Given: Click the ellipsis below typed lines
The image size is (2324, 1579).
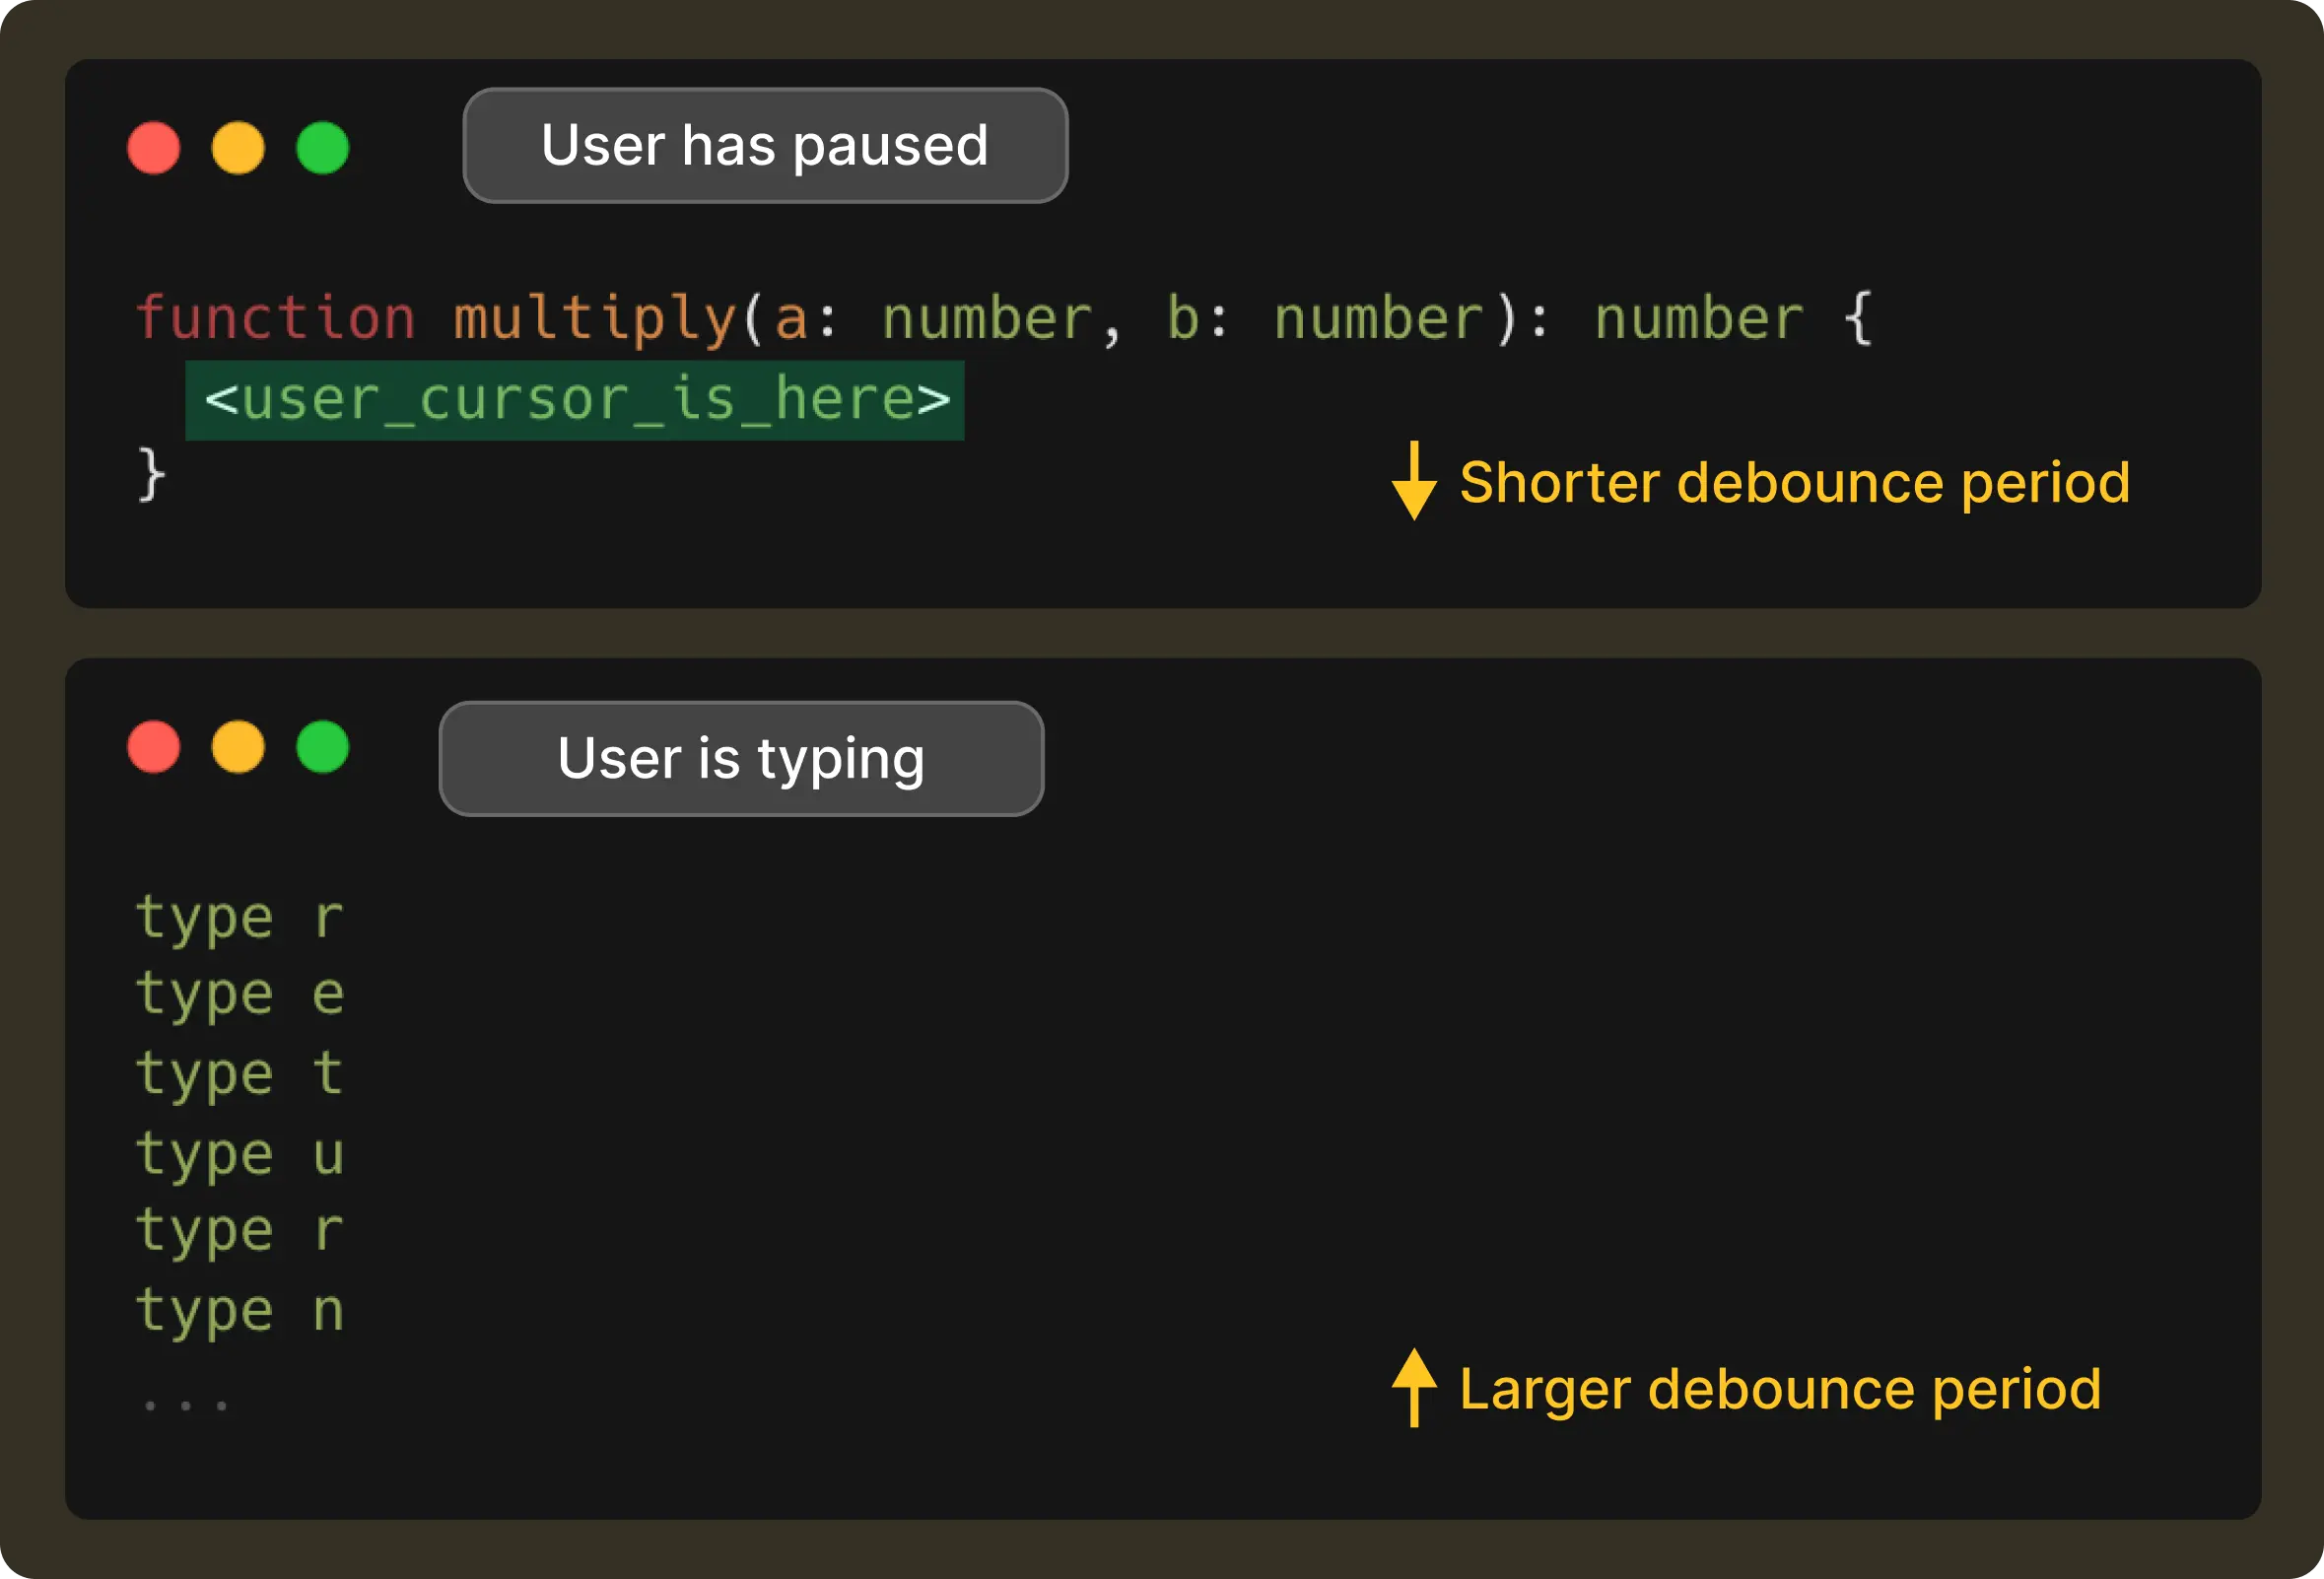Looking at the screenshot, I should pos(185,1405).
